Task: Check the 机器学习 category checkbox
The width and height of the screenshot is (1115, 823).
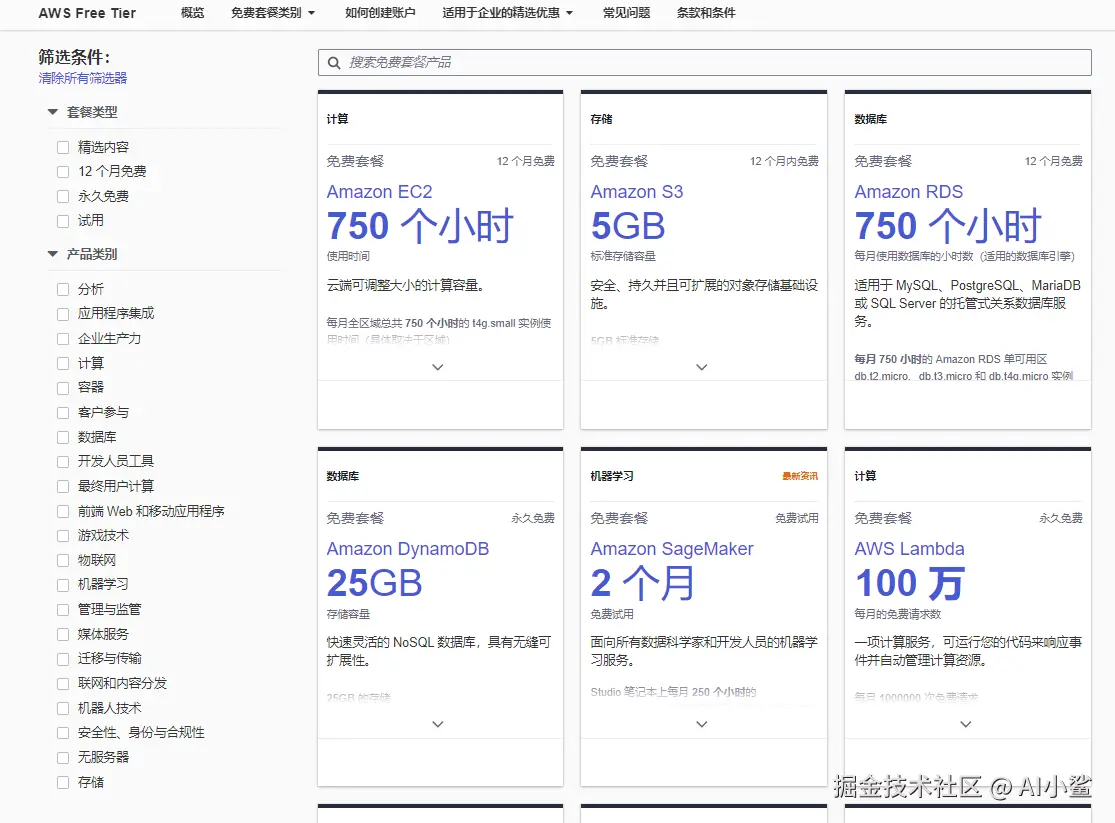Action: (63, 585)
